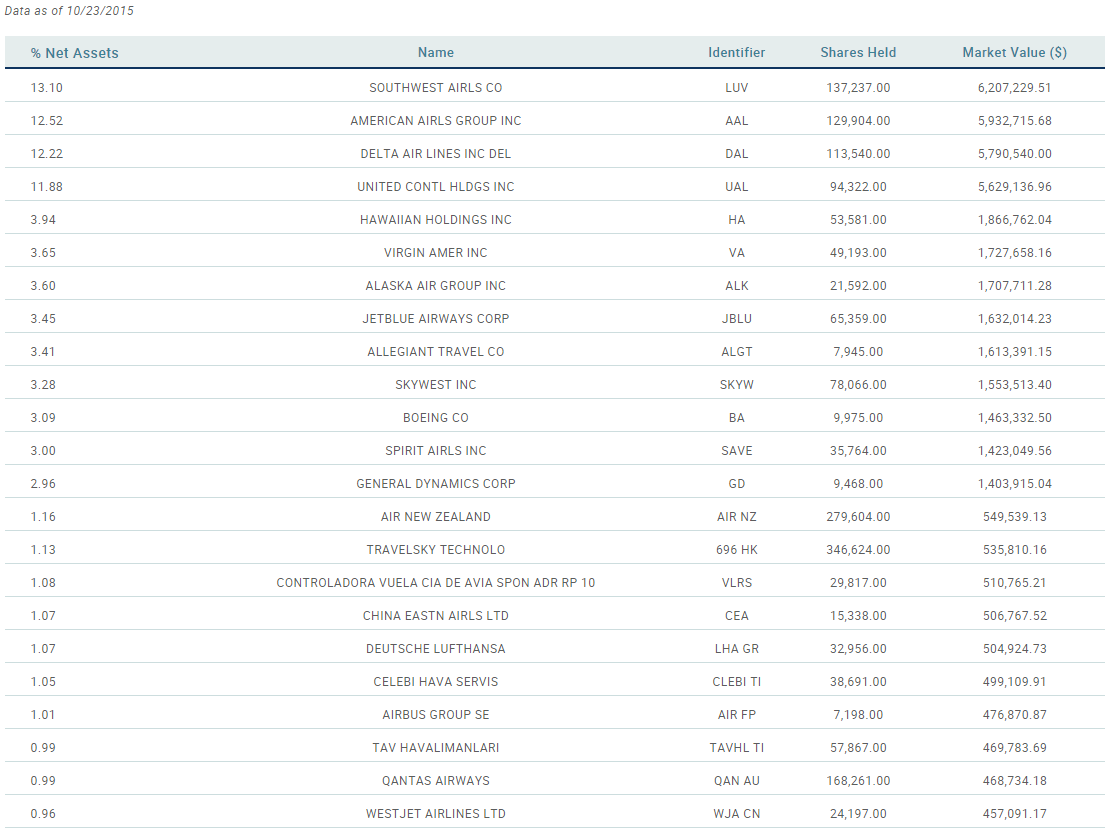
Task: Select shares held 346,624.00
Action: (858, 550)
